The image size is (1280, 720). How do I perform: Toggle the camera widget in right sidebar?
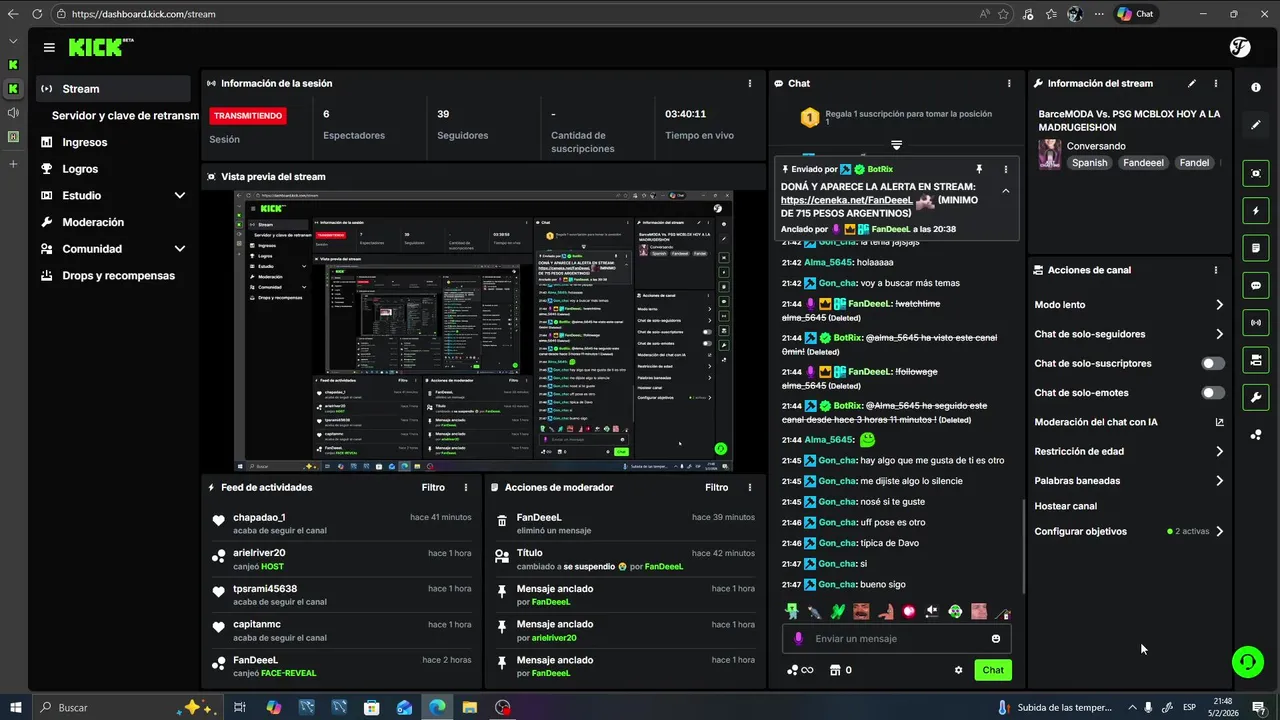coord(1256,360)
